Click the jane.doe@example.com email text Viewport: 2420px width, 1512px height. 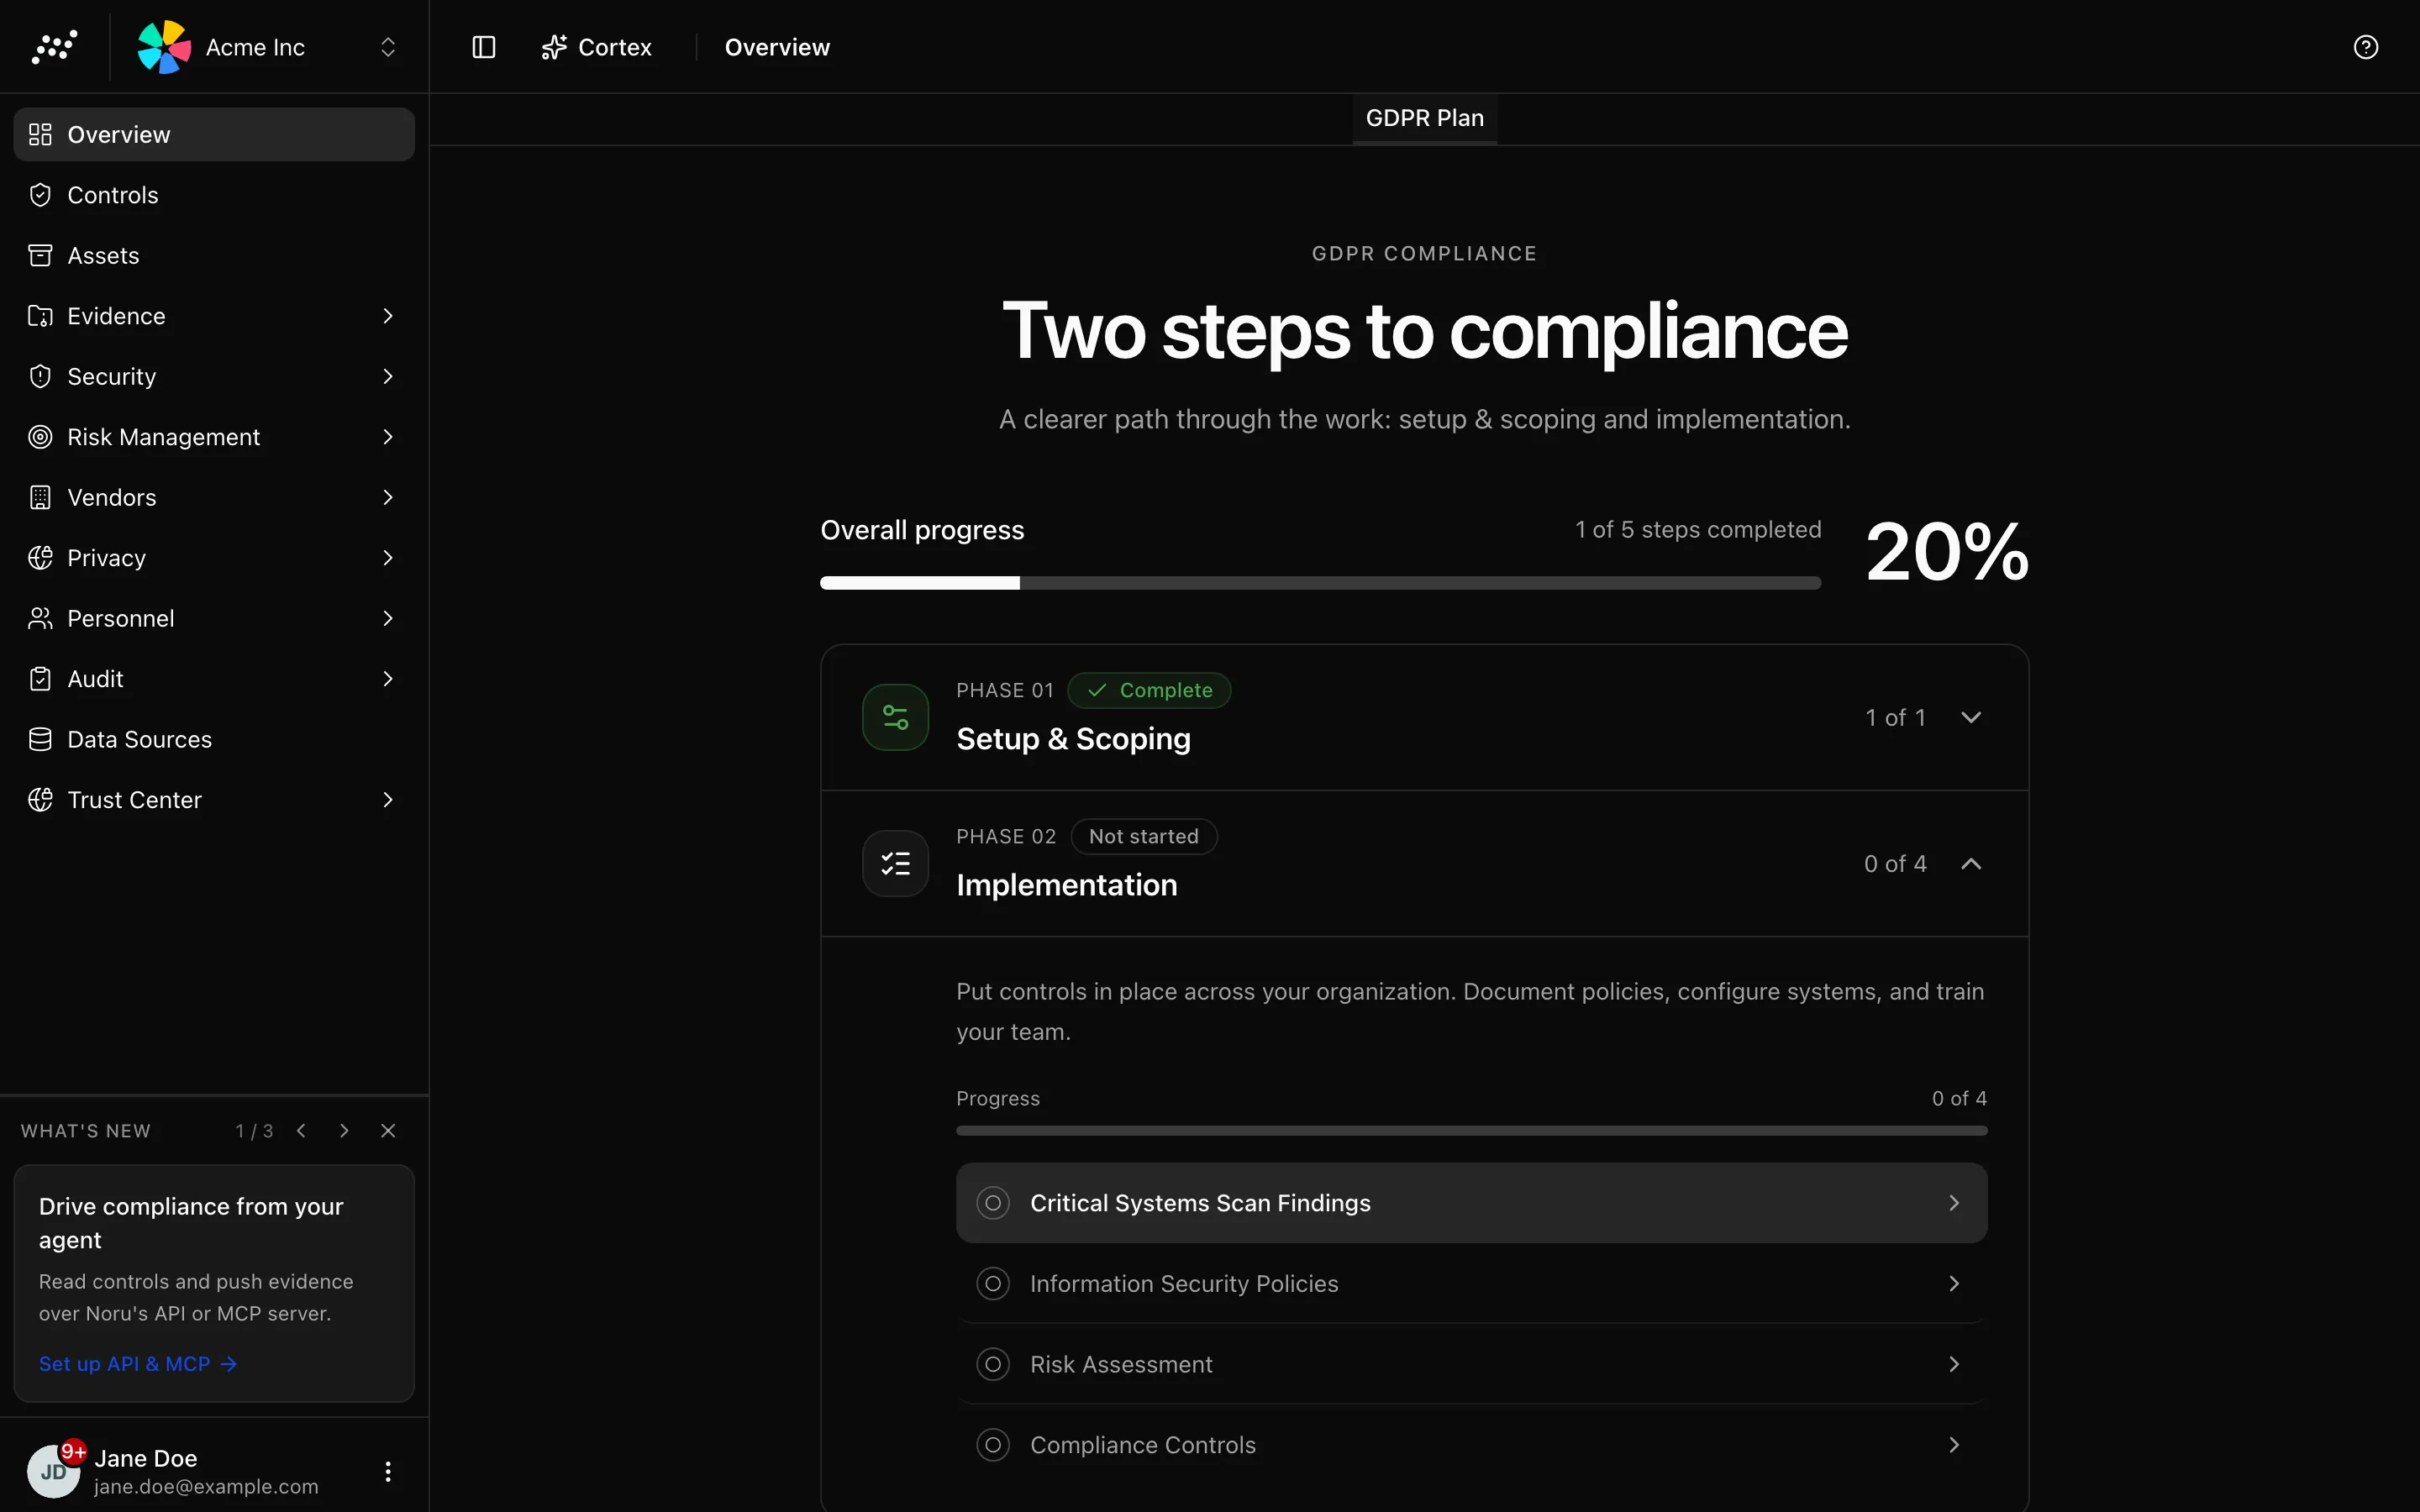pos(206,1487)
